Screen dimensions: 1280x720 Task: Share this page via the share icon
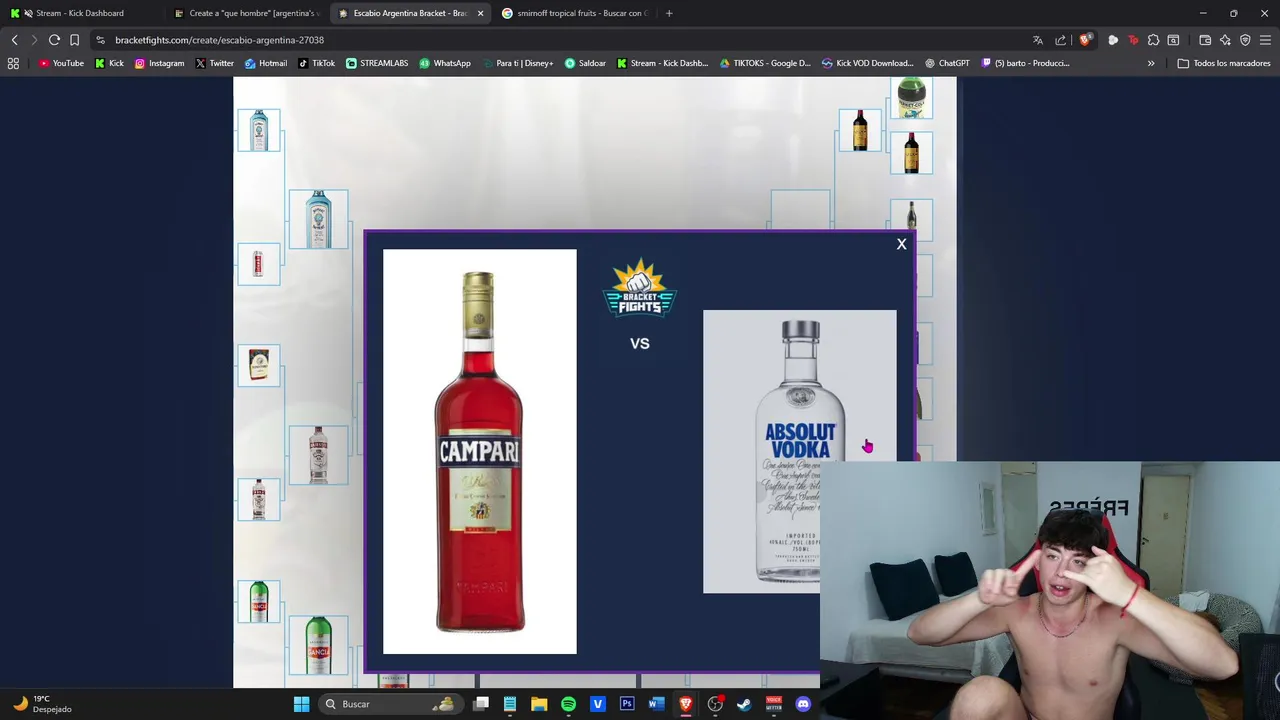[x=1060, y=40]
